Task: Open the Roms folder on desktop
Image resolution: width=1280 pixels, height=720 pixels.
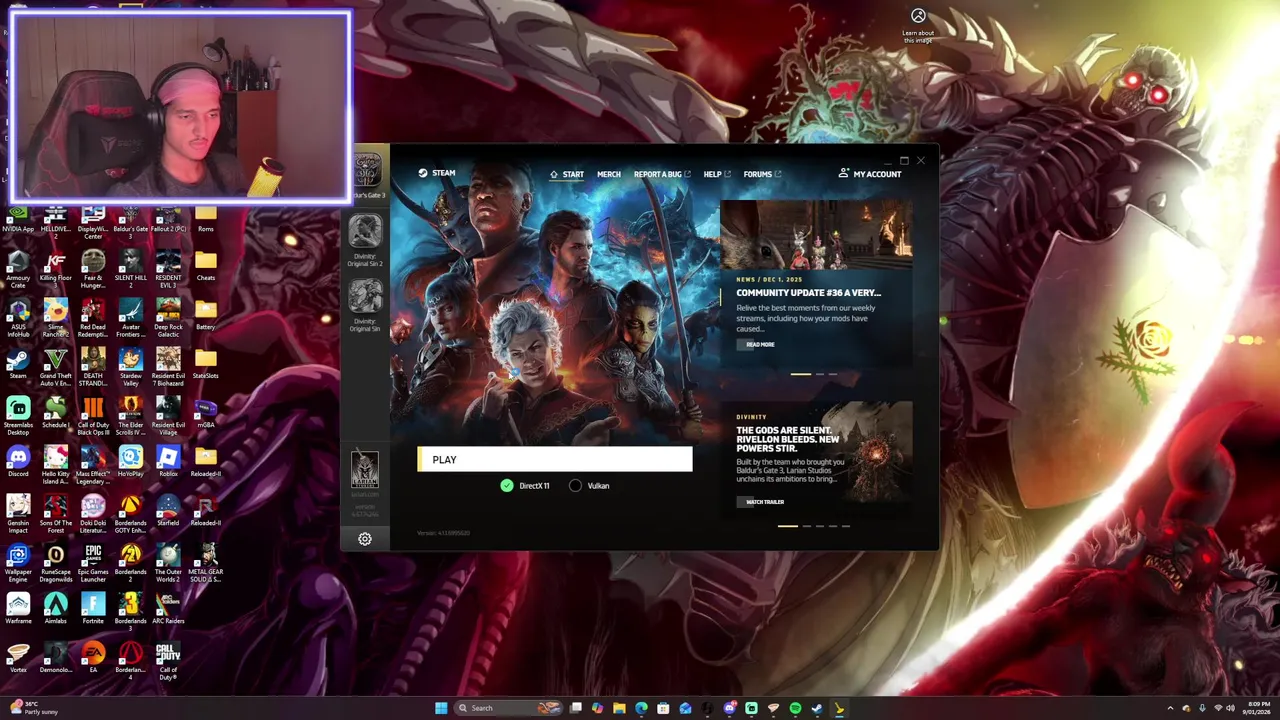Action: pyautogui.click(x=206, y=217)
